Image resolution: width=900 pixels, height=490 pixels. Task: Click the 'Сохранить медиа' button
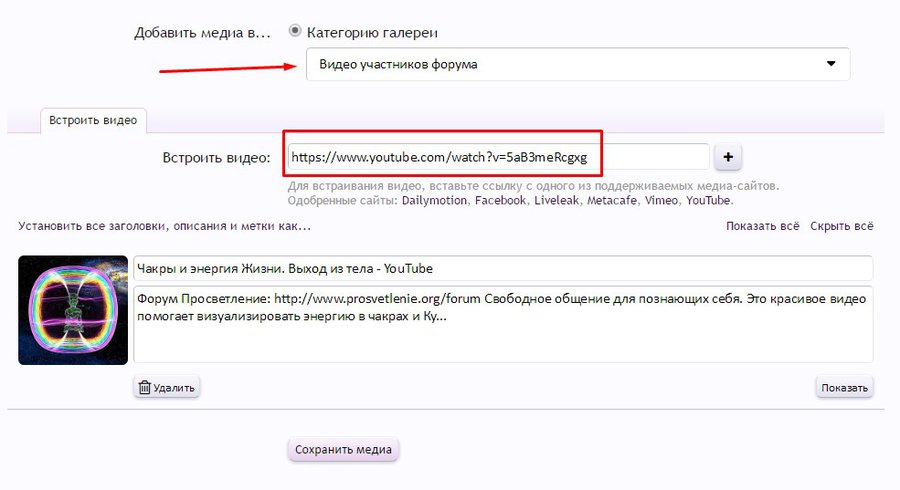coord(343,449)
